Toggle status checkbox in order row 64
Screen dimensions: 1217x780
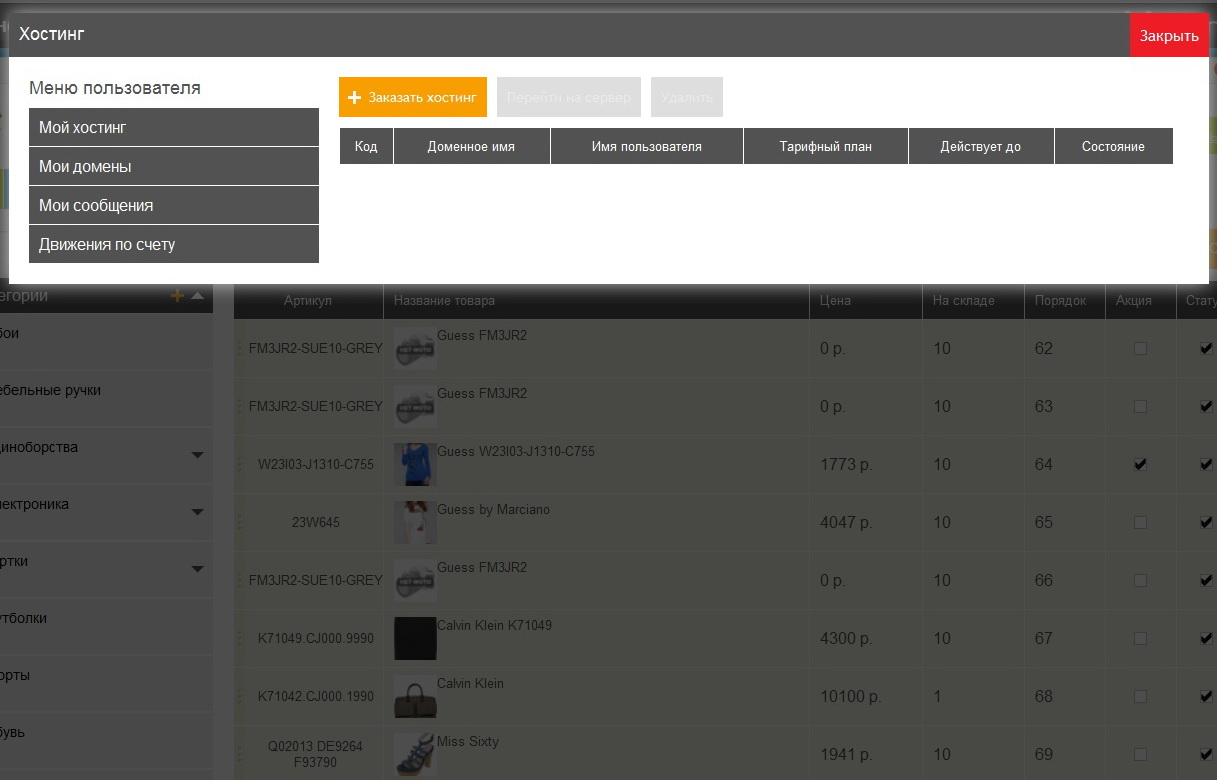click(x=1206, y=465)
